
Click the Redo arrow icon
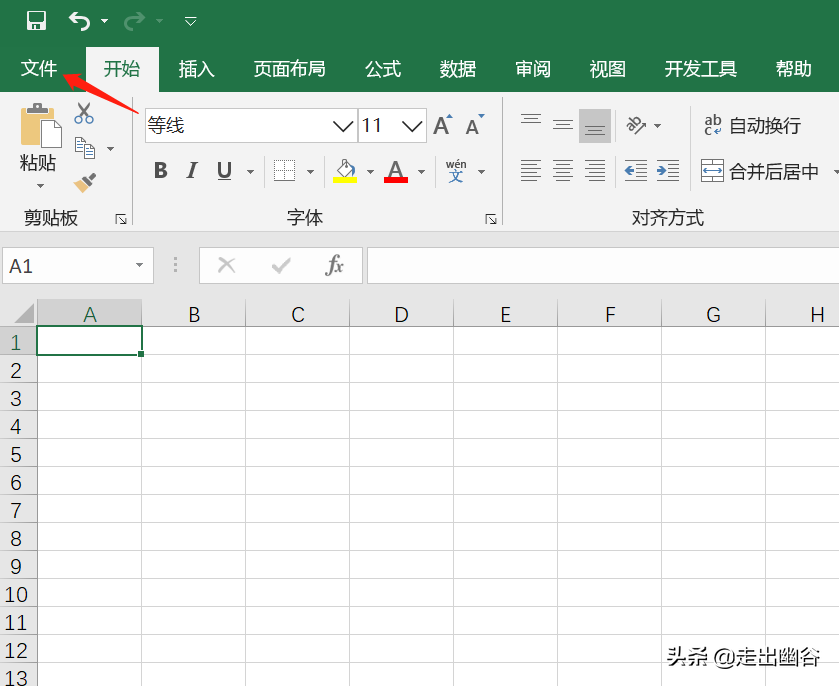(x=134, y=21)
